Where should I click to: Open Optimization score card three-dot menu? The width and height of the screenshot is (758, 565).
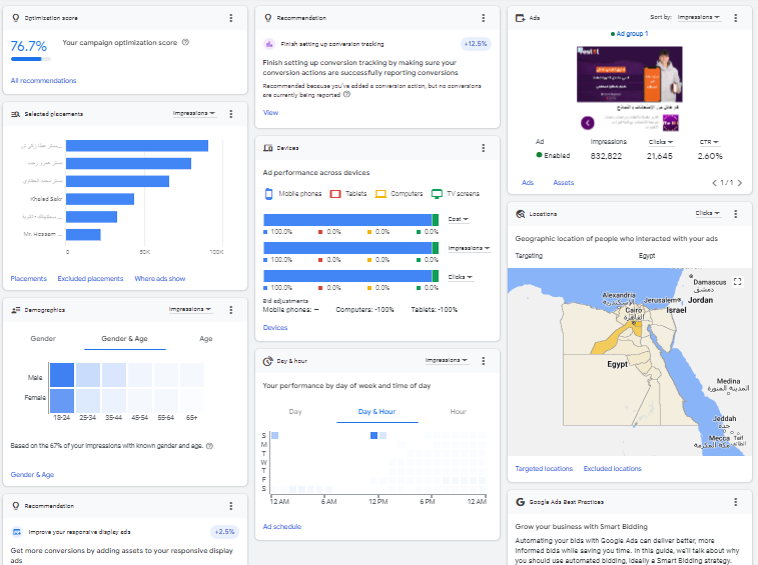(231, 18)
